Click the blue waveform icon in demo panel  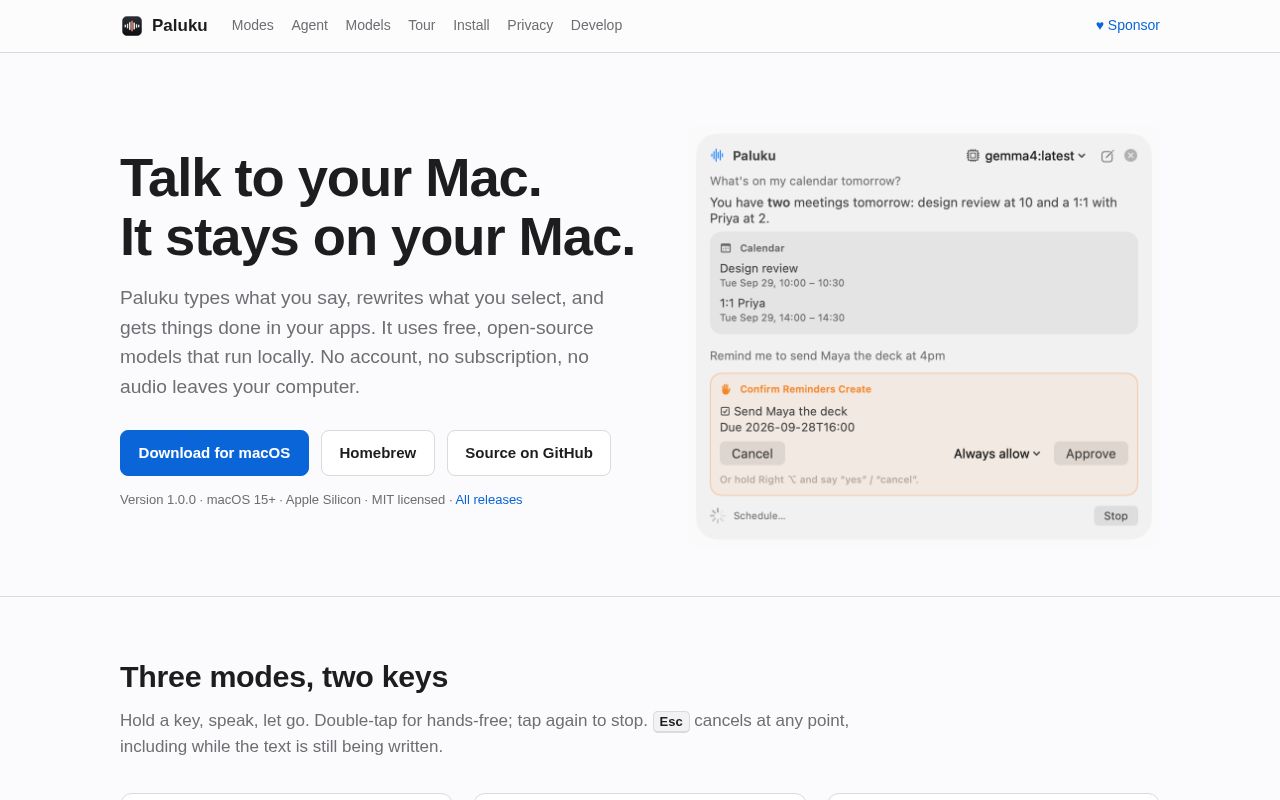point(717,155)
